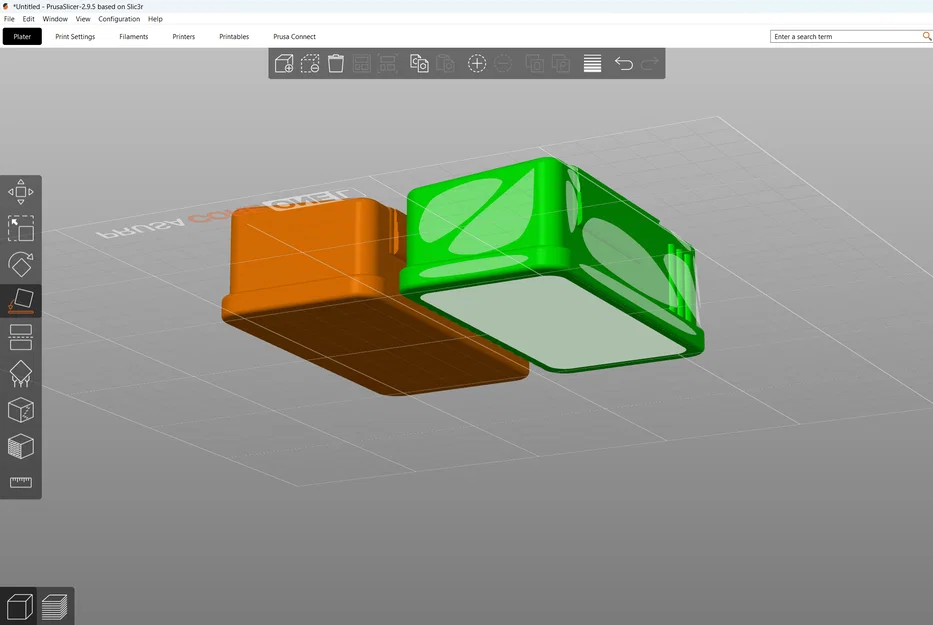Viewport: 933px width, 625px height.
Task: Click the Remove instance minus icon
Action: coord(503,63)
